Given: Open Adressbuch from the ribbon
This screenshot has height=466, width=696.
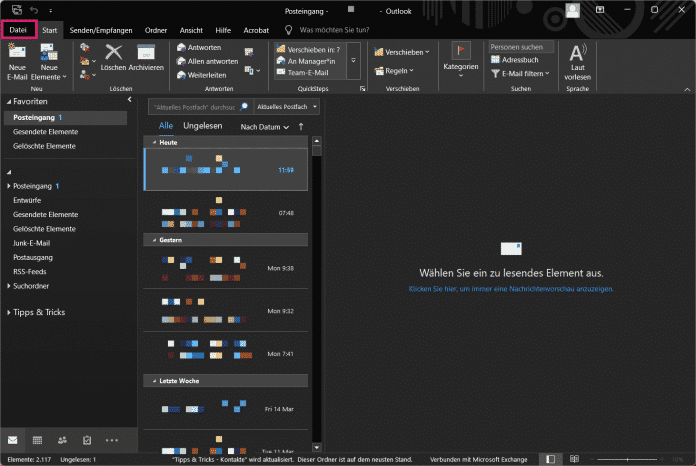Looking at the screenshot, I should [522, 60].
